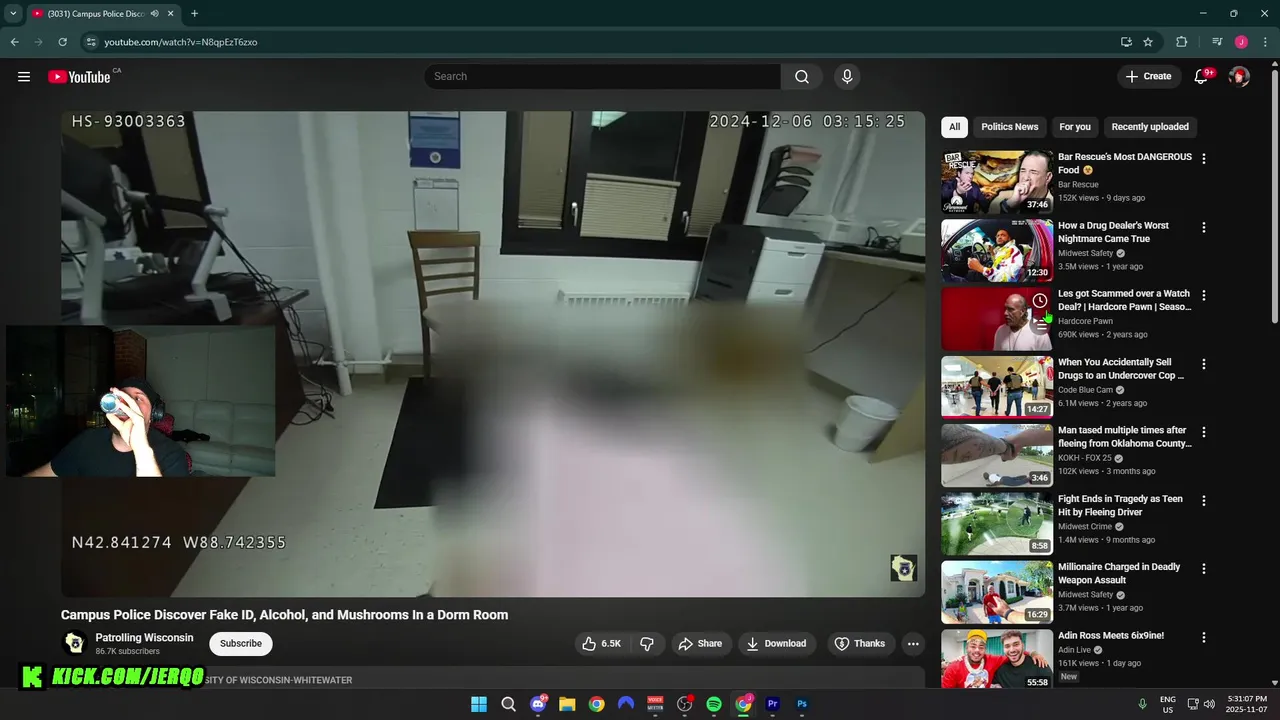Open options for Bar Rescue video
Image resolution: width=1280 pixels, height=720 pixels.
pyautogui.click(x=1204, y=159)
